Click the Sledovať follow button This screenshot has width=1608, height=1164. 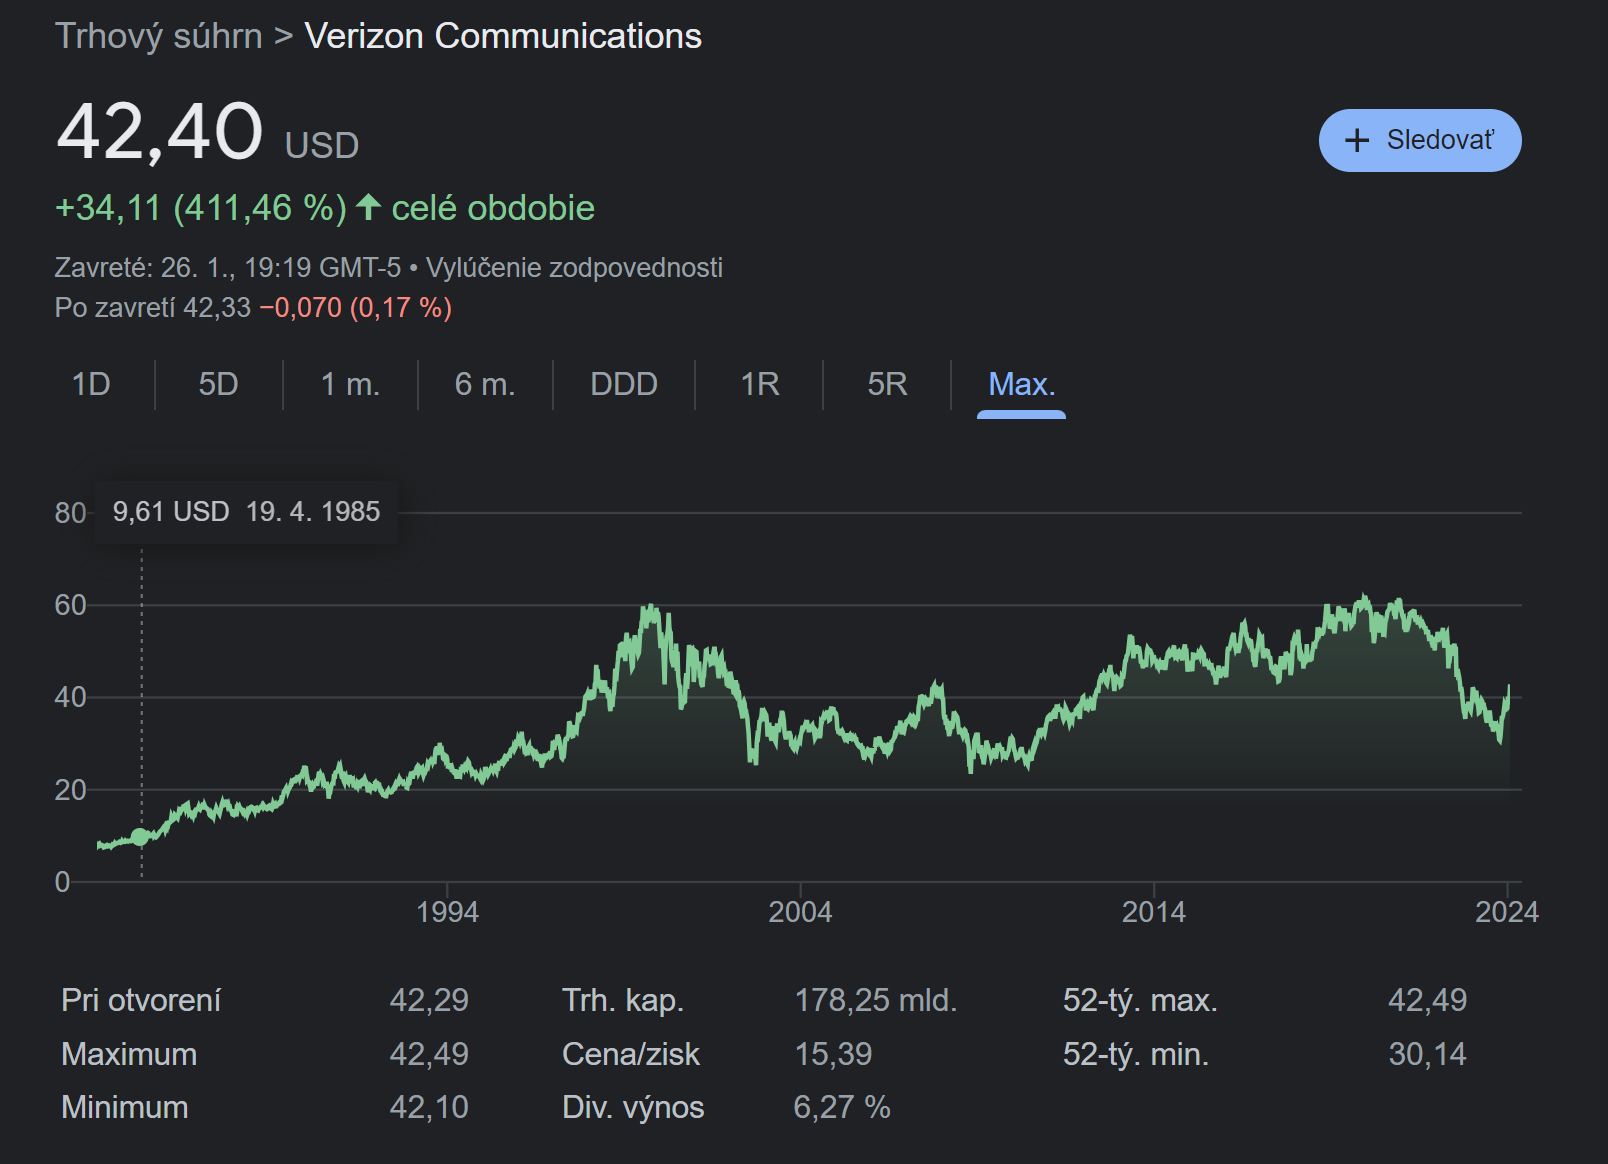1419,140
